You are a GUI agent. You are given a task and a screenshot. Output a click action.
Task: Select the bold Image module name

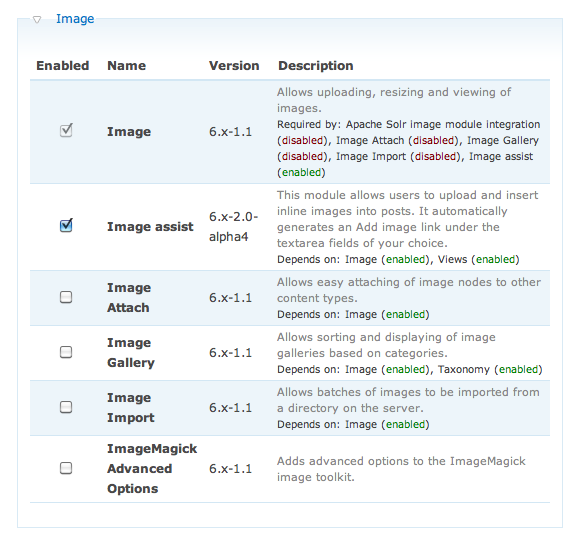[x=129, y=132]
